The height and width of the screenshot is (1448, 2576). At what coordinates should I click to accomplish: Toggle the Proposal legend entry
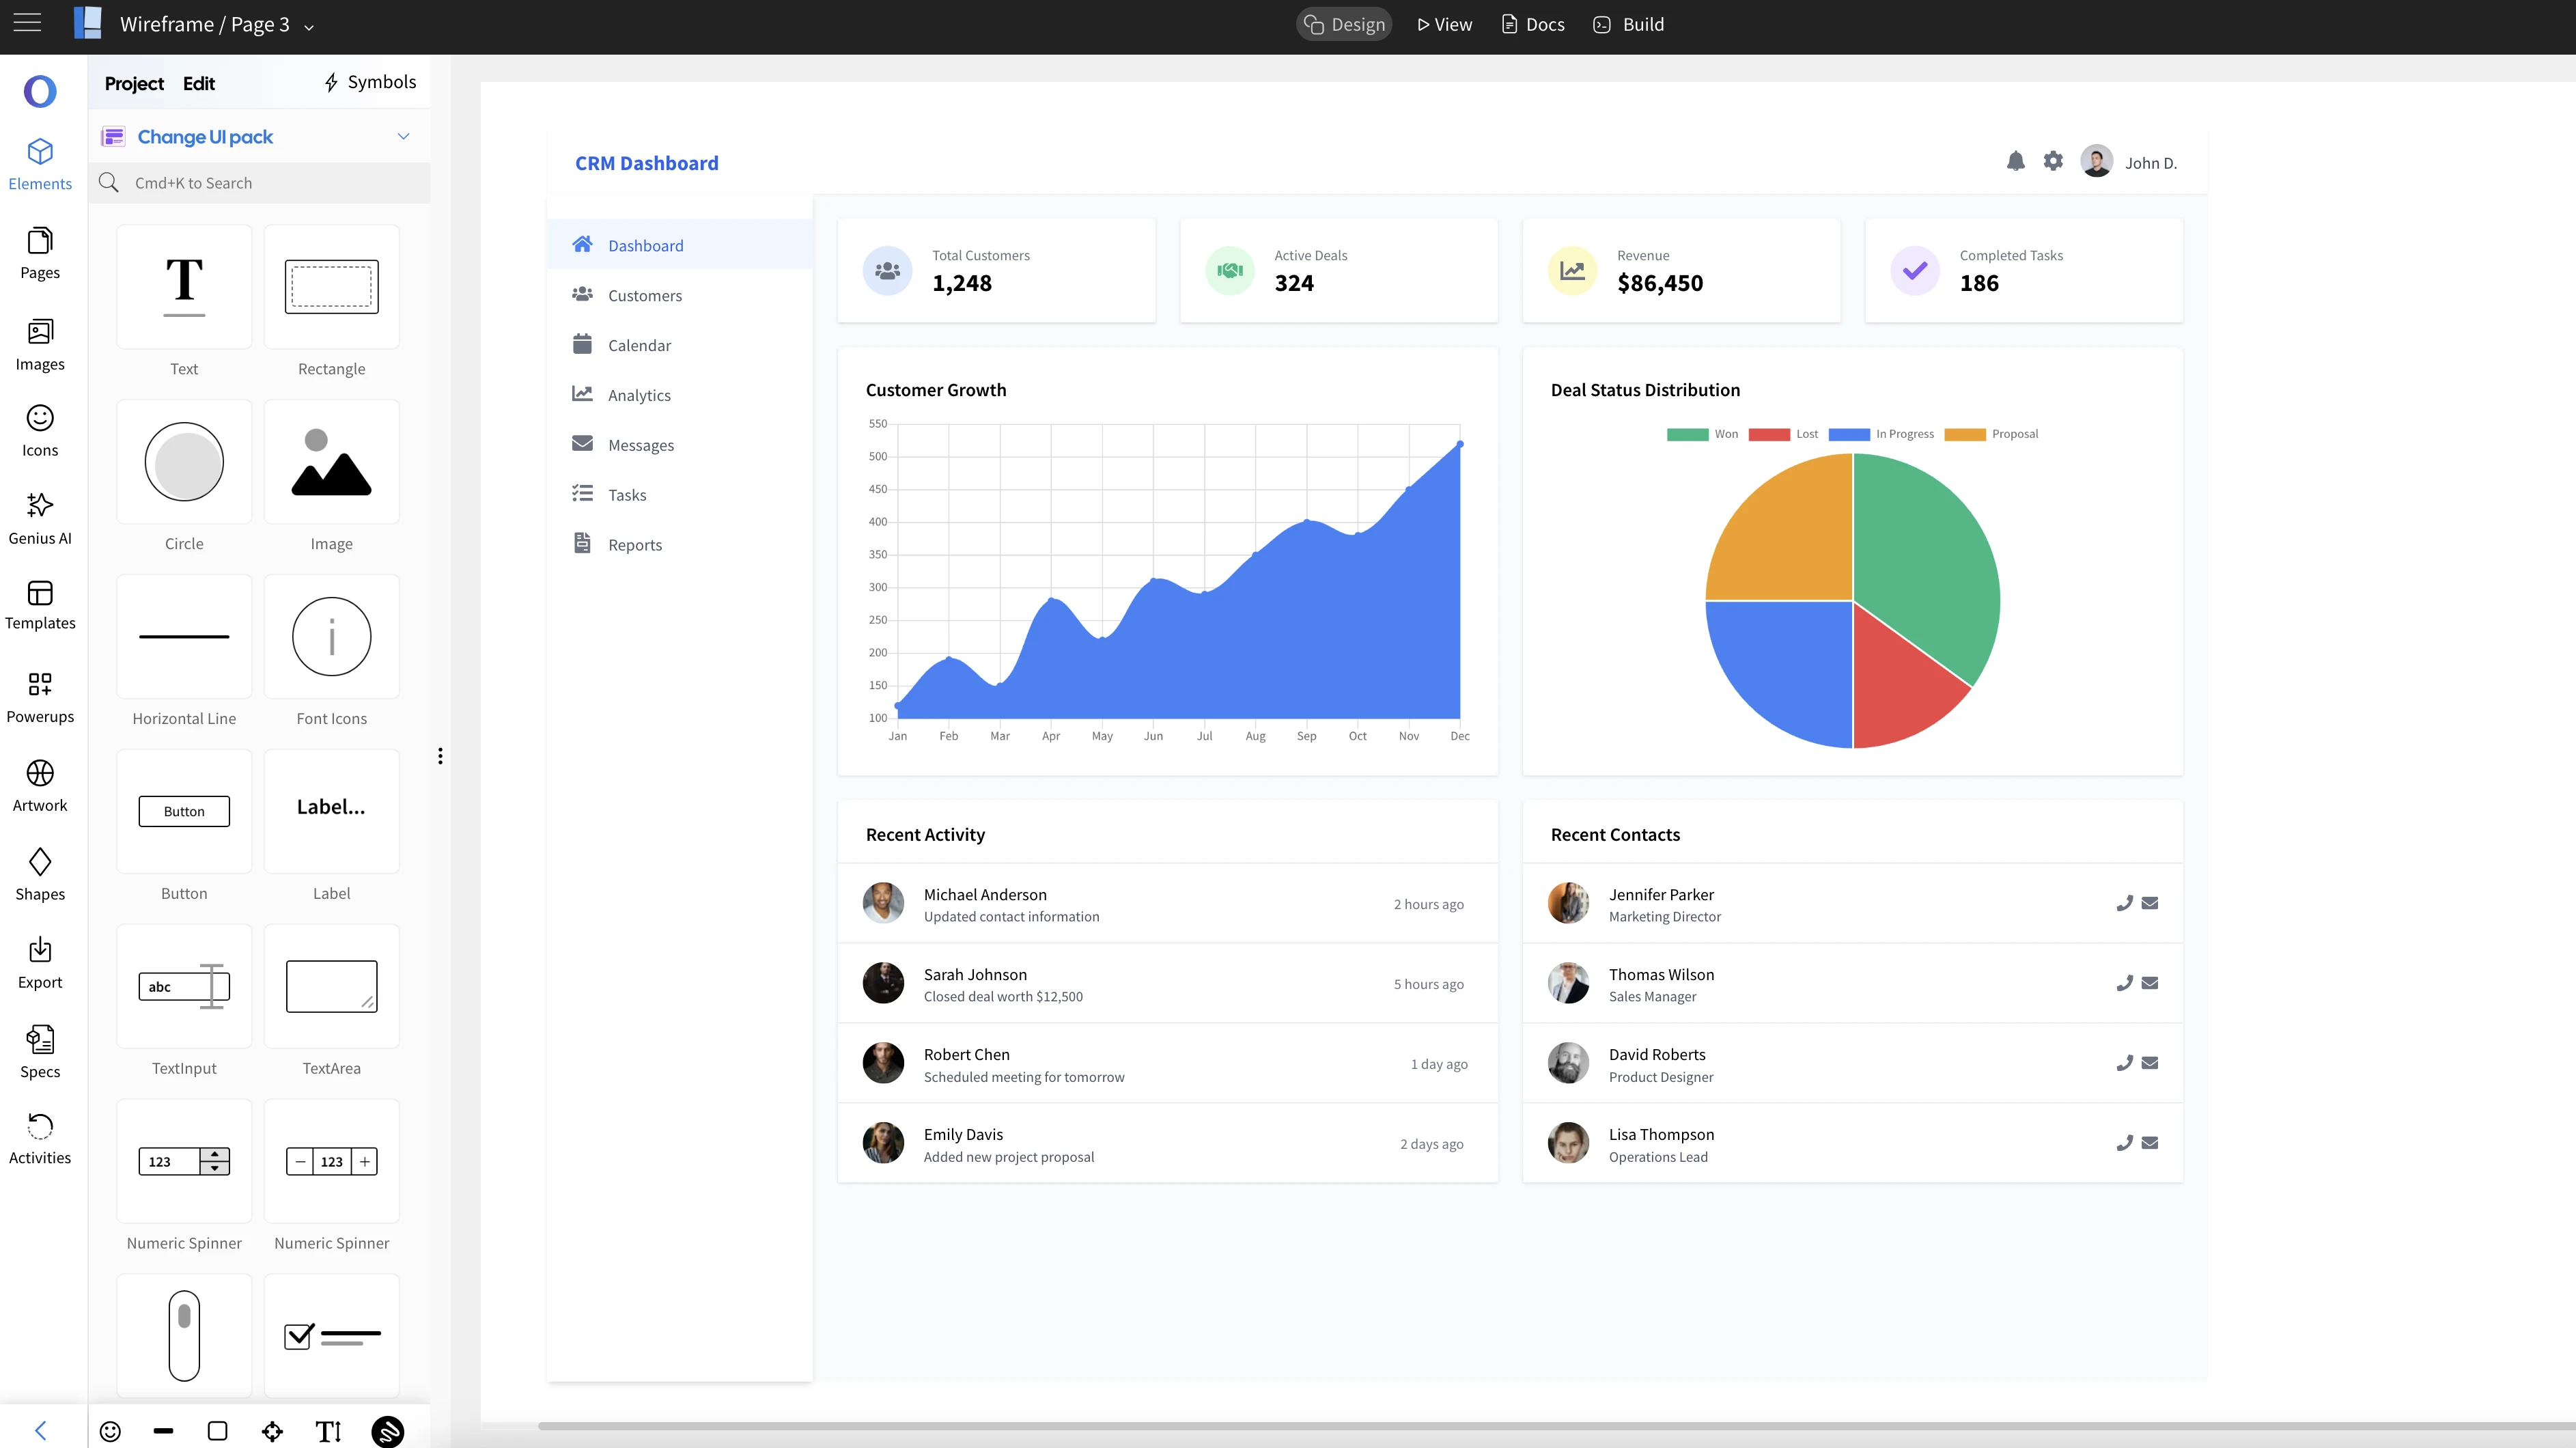click(x=1990, y=434)
